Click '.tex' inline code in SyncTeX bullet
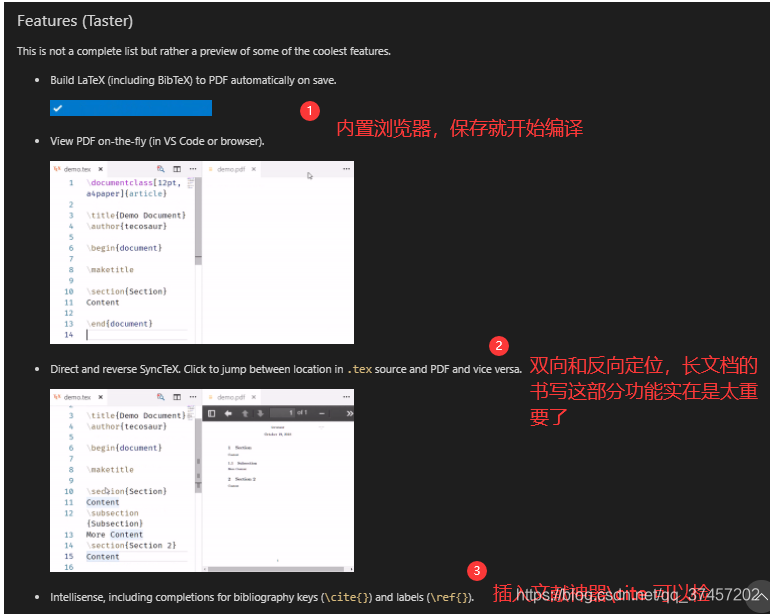The height and width of the screenshot is (614, 770). 359,369
